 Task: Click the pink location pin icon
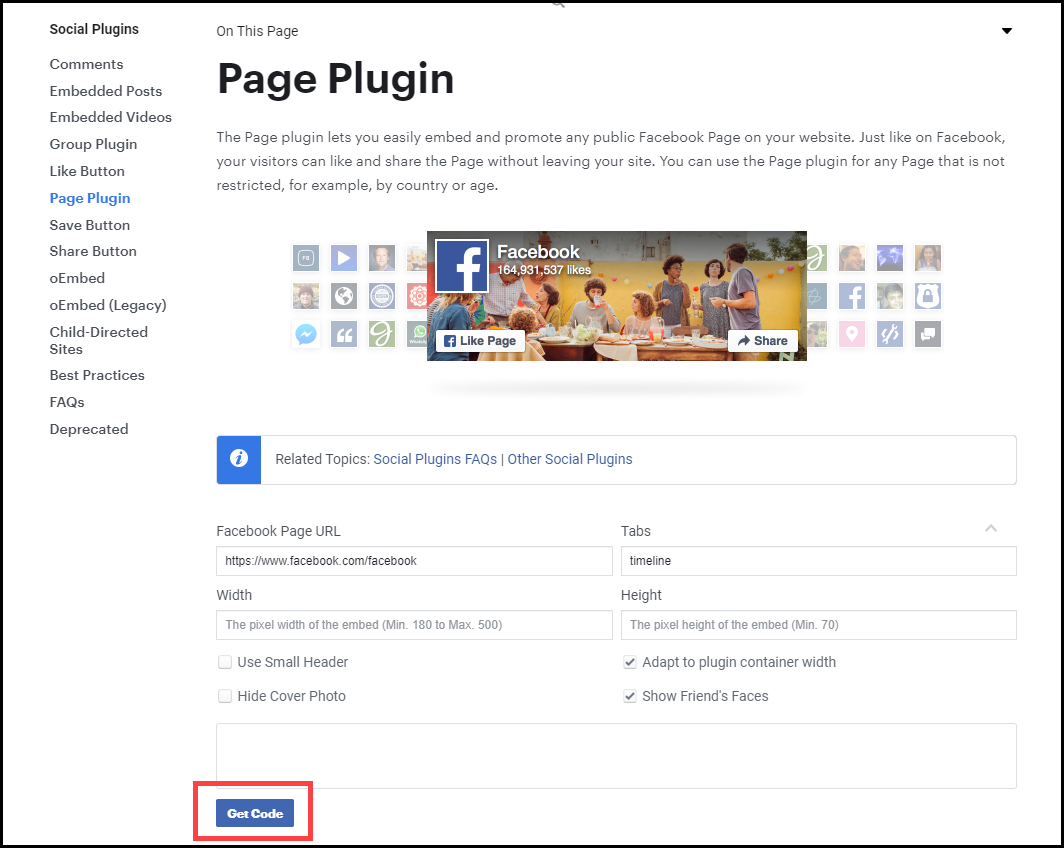852,334
